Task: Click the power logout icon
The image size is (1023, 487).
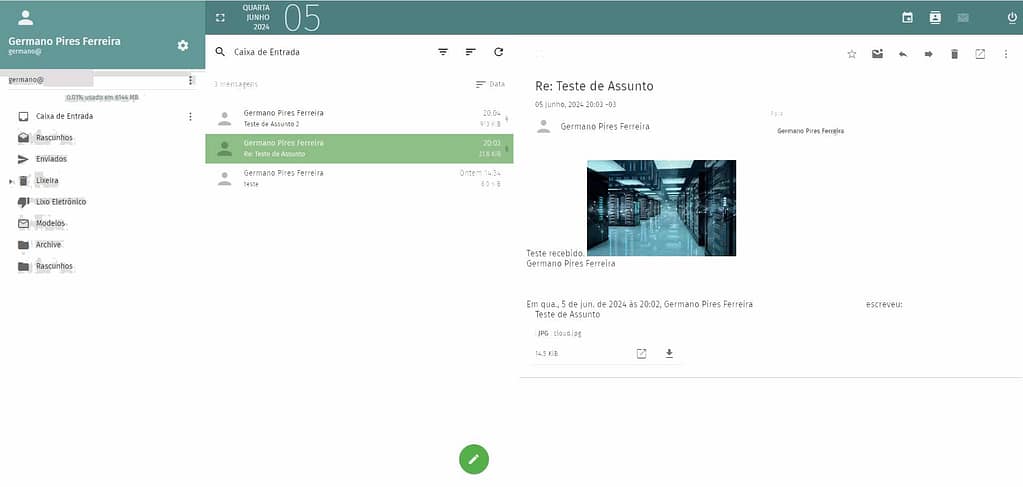Action: tap(1012, 17)
